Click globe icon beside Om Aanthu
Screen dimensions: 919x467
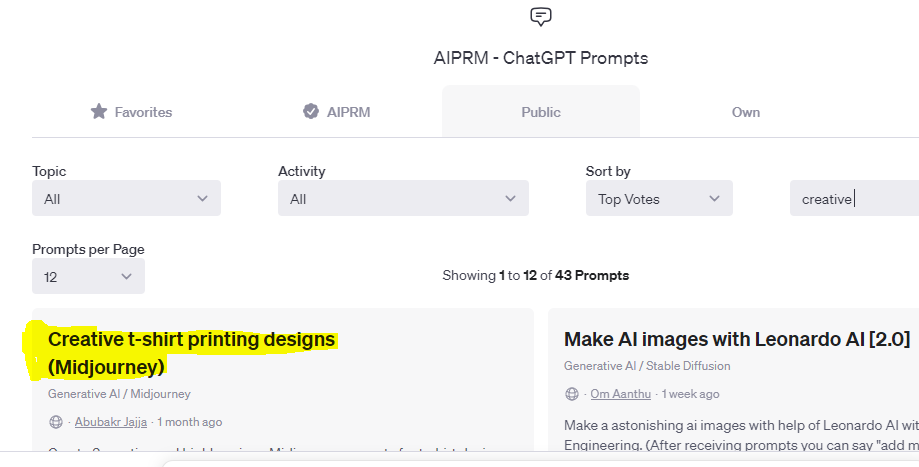[571, 394]
